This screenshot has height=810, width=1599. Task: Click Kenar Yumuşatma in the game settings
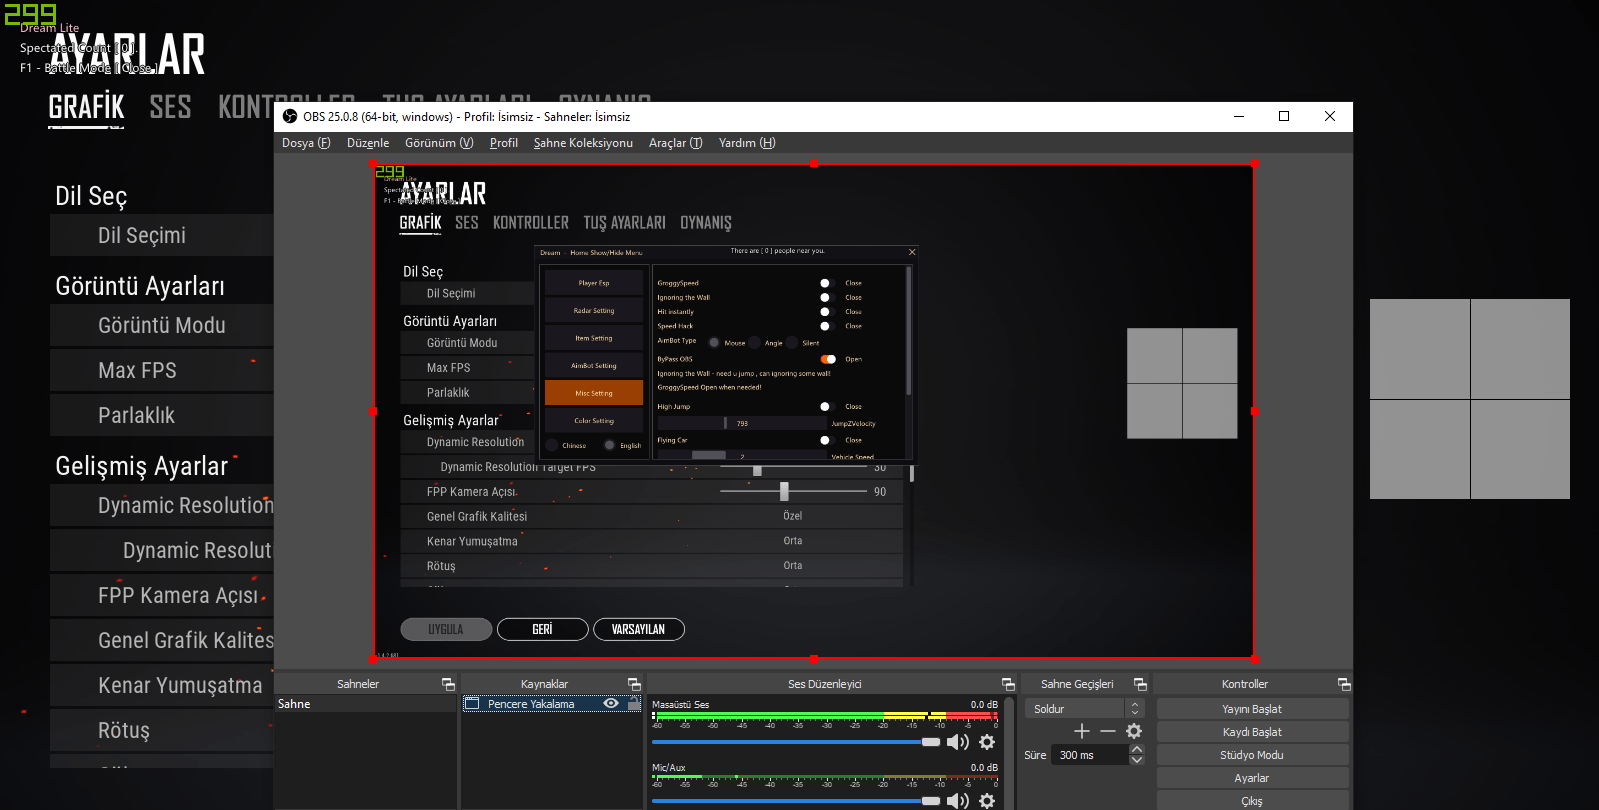pos(162,685)
